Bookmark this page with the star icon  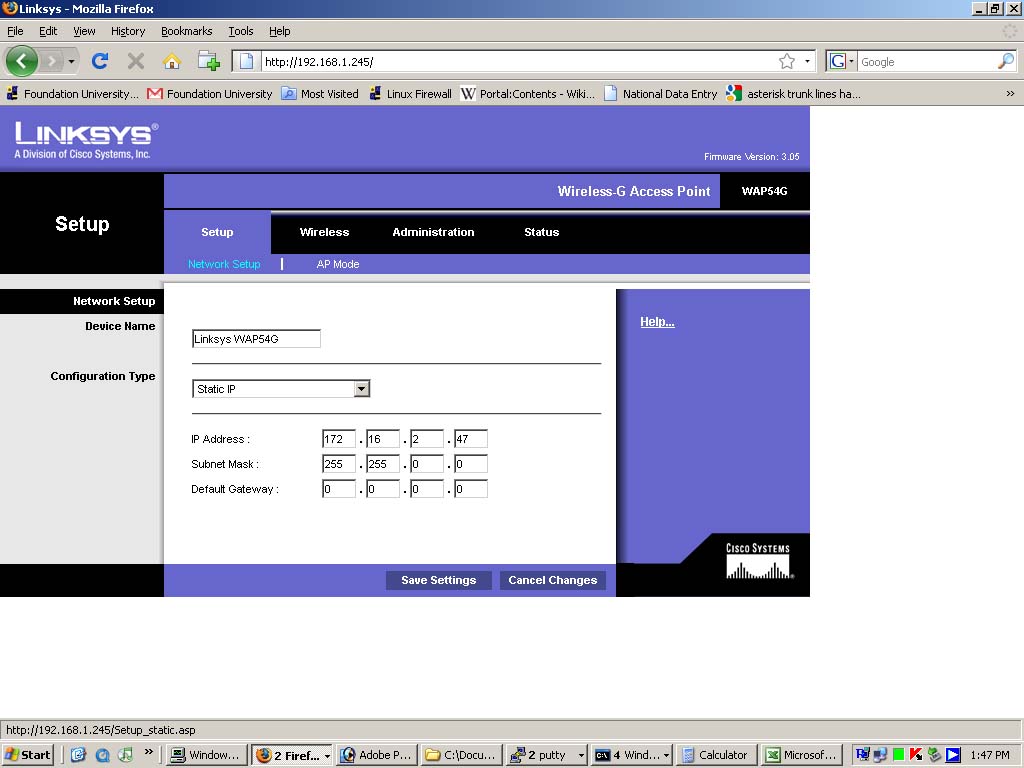click(x=787, y=61)
